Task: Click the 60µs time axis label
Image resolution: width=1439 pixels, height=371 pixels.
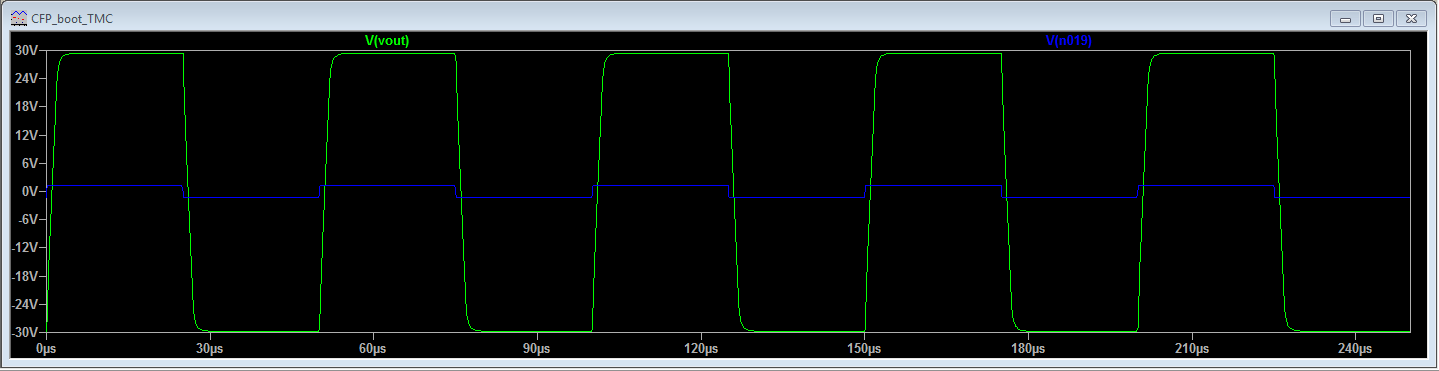Action: [373, 349]
